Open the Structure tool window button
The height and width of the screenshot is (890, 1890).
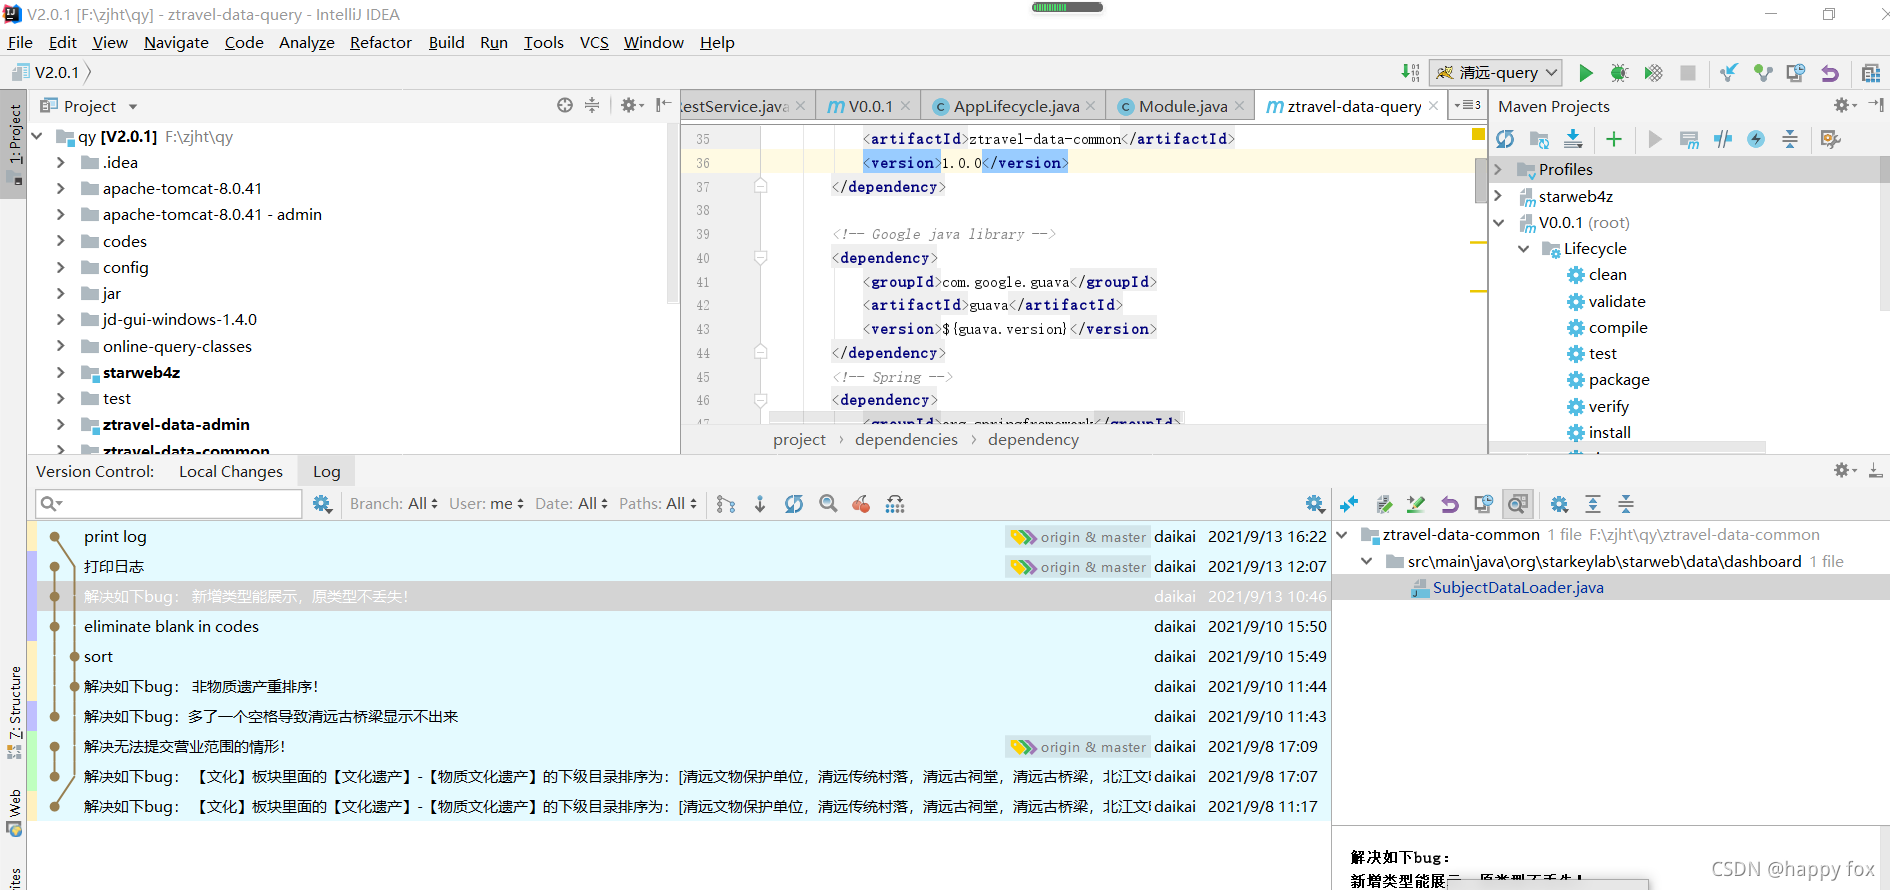[x=14, y=713]
